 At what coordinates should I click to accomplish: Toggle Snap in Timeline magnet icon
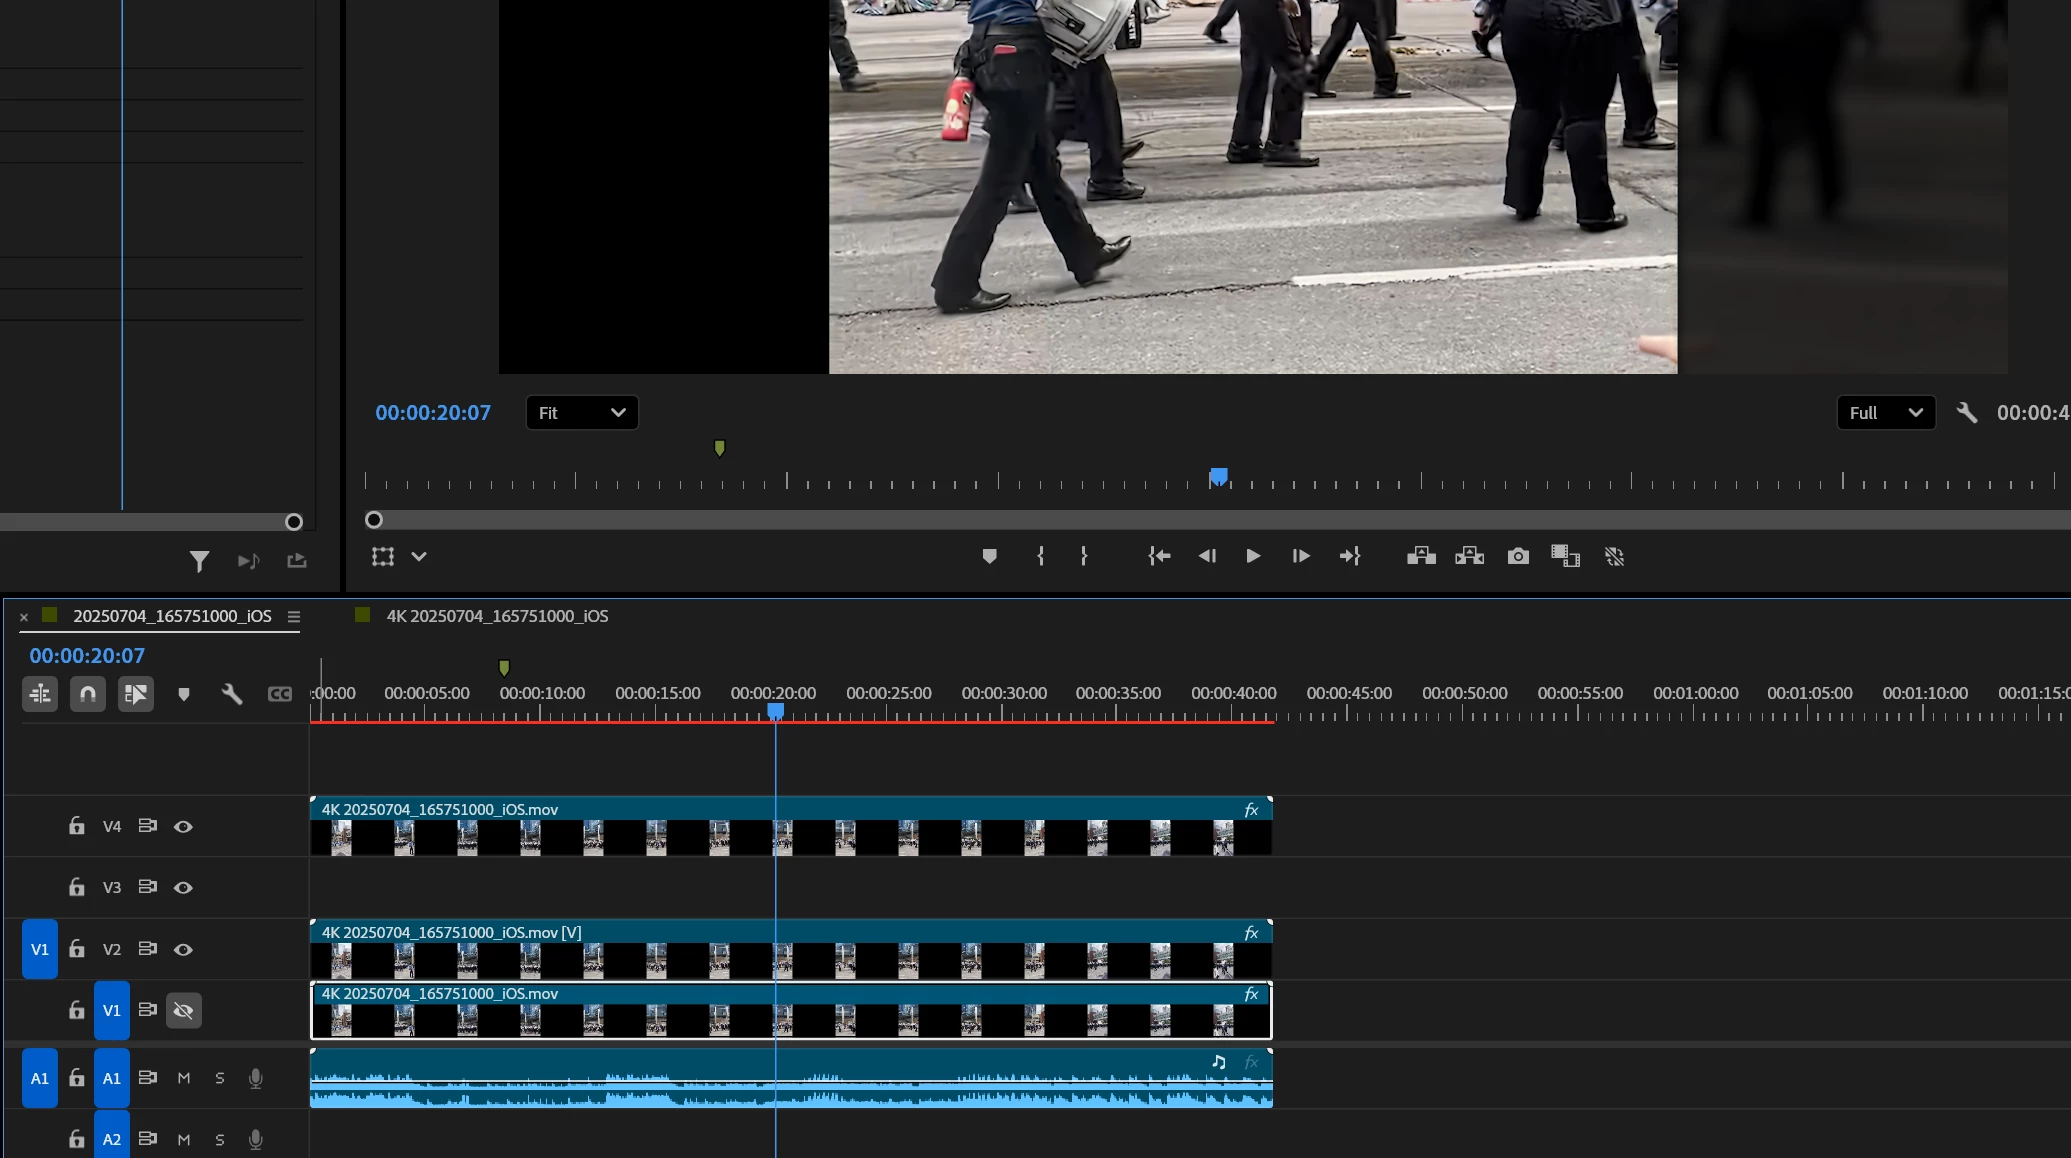[88, 694]
